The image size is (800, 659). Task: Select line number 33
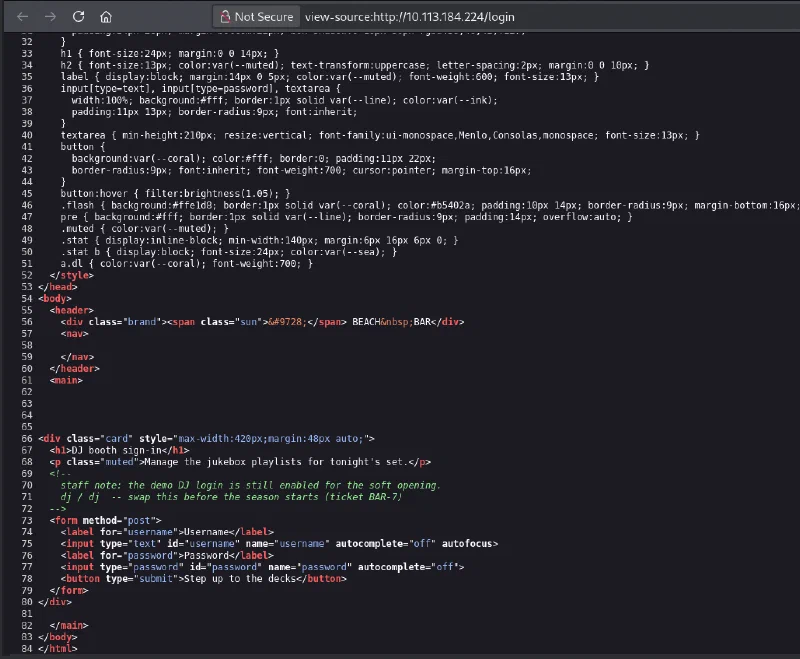[x=27, y=54]
